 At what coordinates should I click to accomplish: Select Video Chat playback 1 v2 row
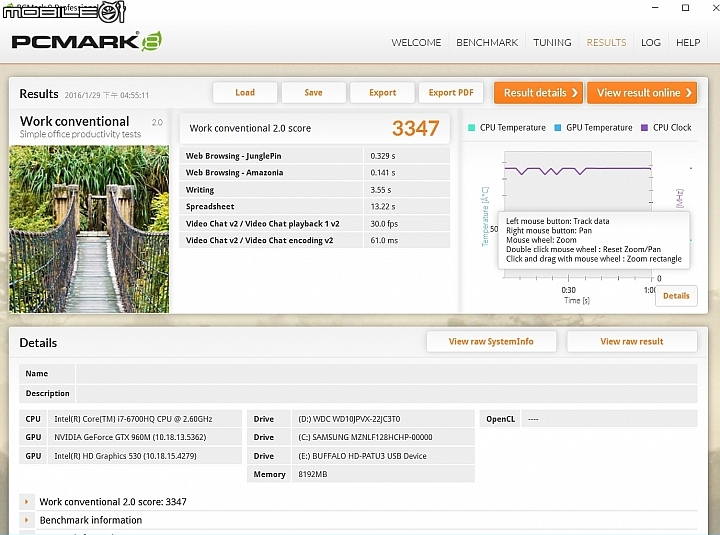315,224
